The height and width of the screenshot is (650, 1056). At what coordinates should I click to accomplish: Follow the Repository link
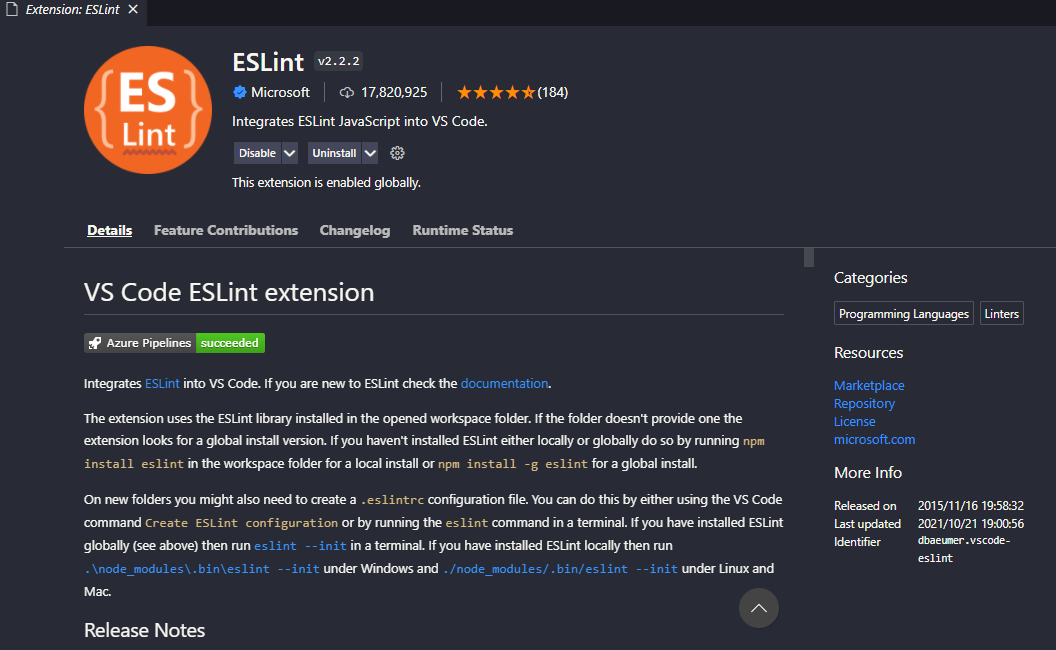tap(864, 403)
